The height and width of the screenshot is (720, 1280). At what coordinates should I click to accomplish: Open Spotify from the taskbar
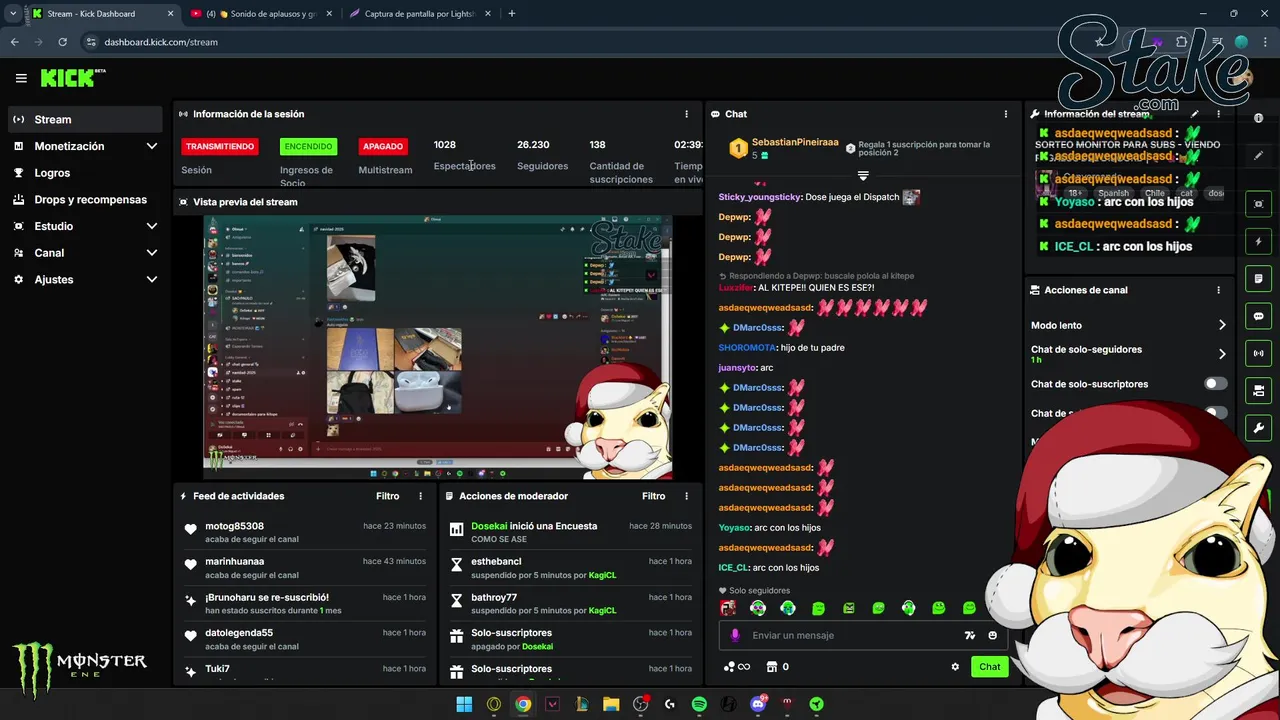point(699,704)
